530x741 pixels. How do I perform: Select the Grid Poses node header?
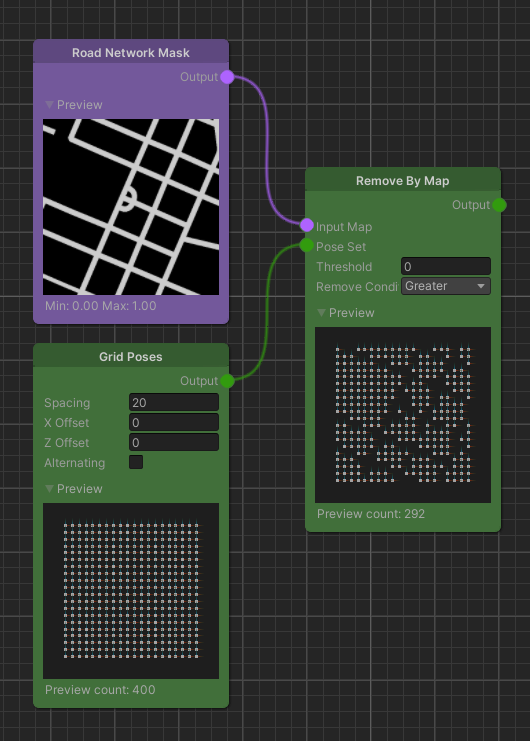[131, 356]
